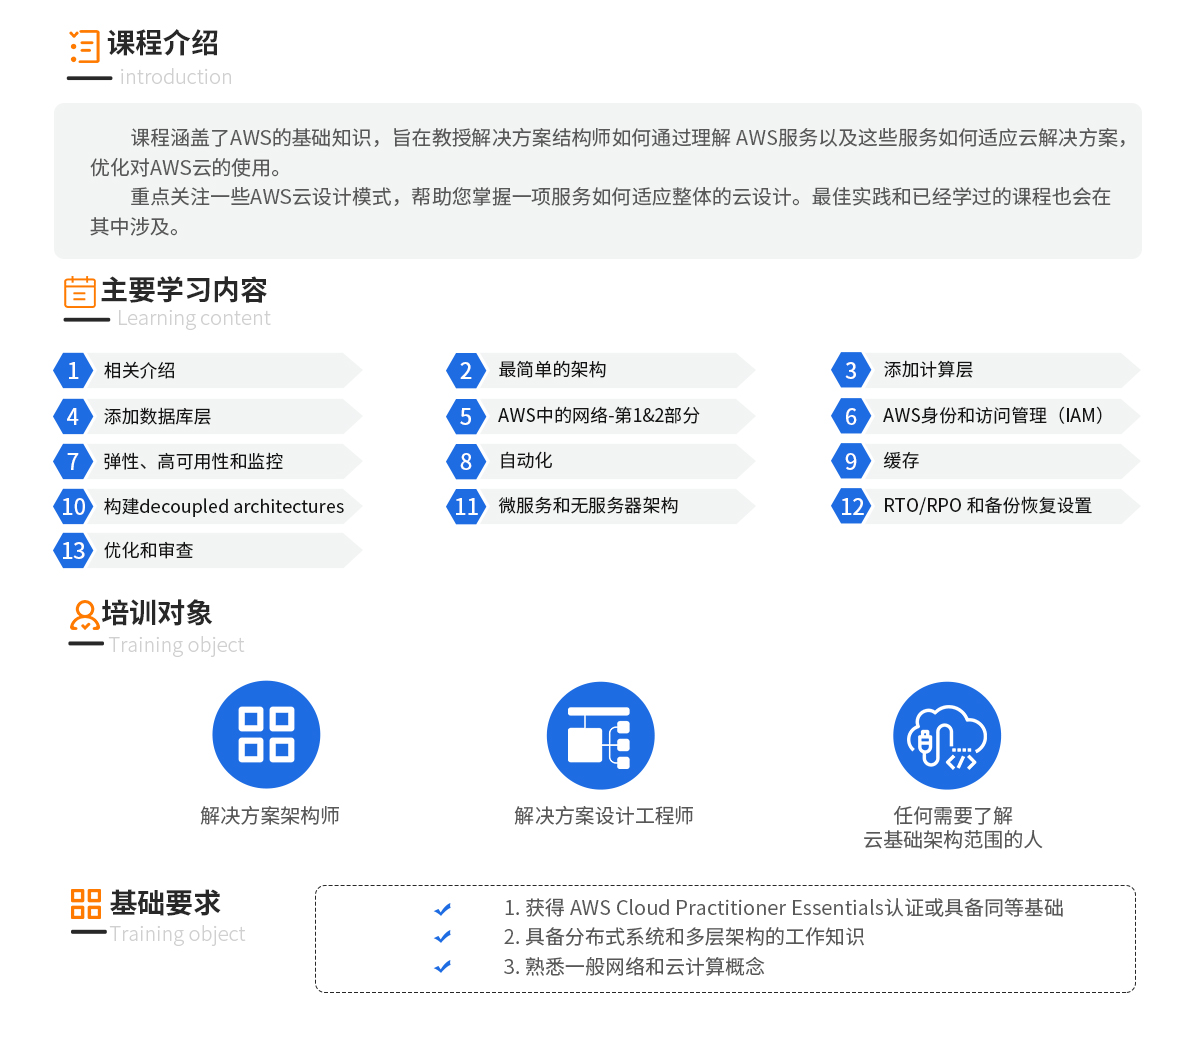Click the person icon beside 培训对象
Image resolution: width=1201 pixels, height=1040 pixels.
[x=85, y=615]
